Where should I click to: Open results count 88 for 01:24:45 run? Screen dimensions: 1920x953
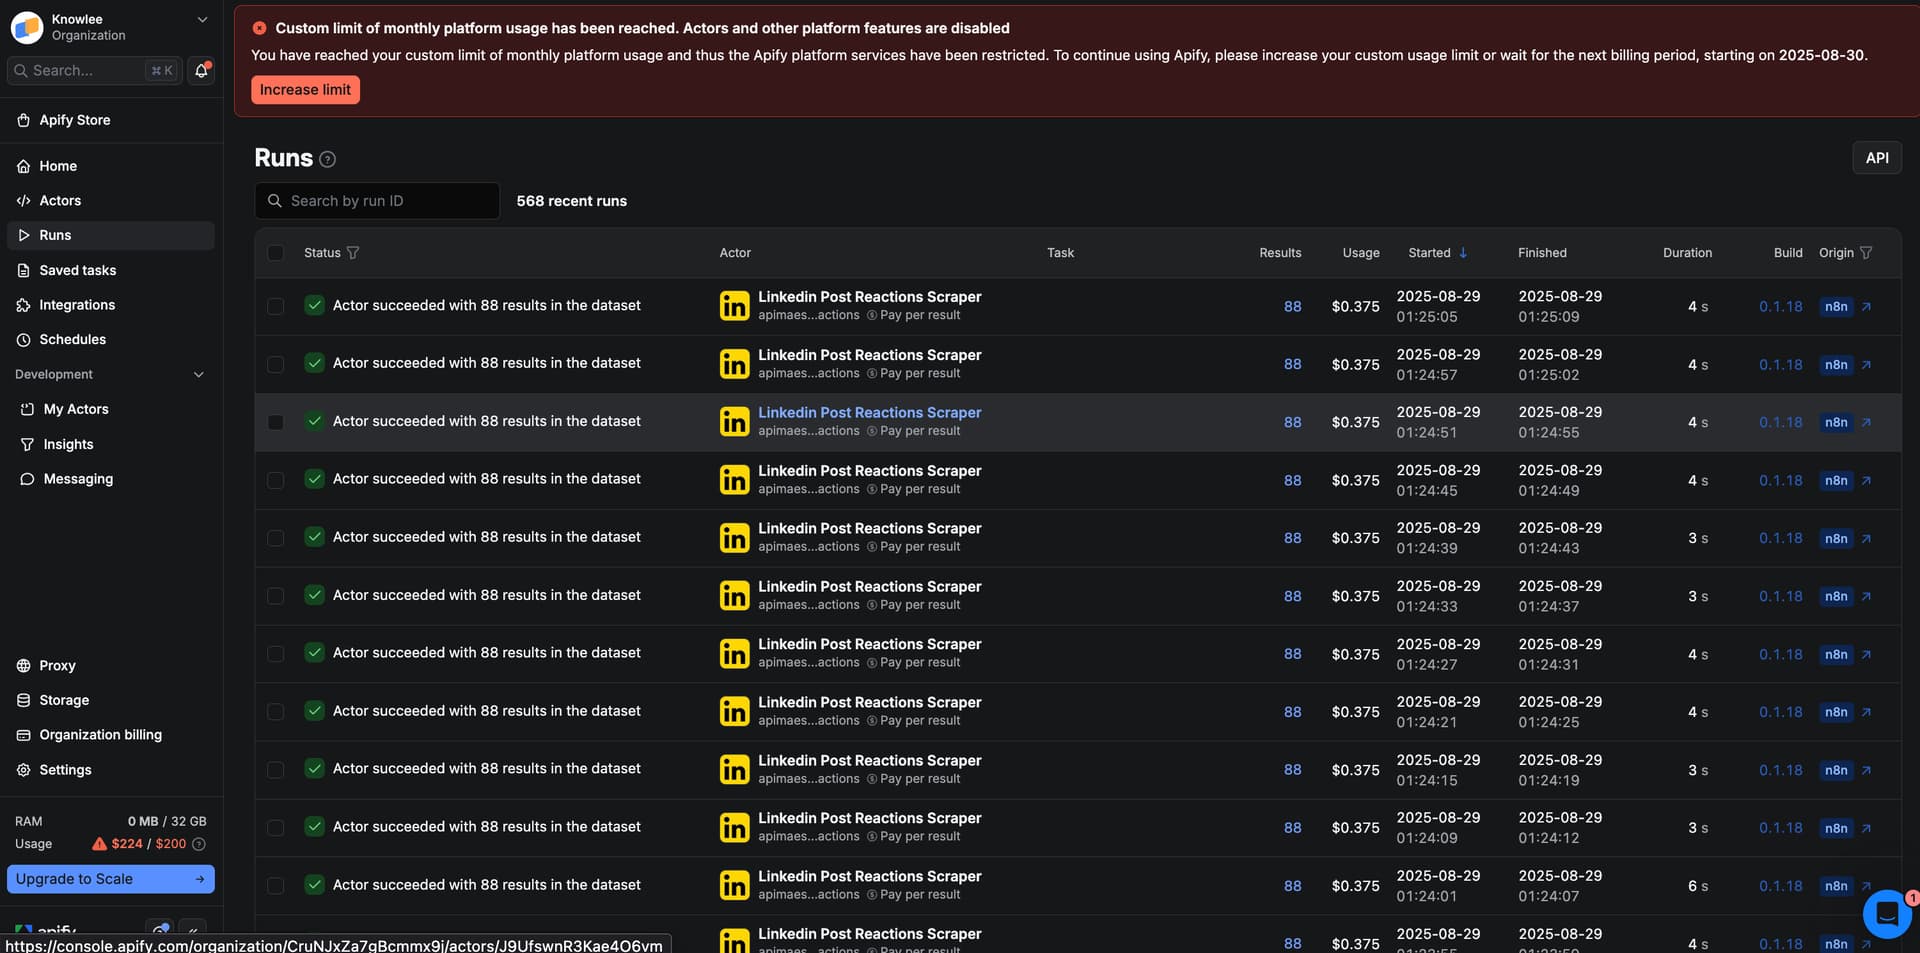1292,481
